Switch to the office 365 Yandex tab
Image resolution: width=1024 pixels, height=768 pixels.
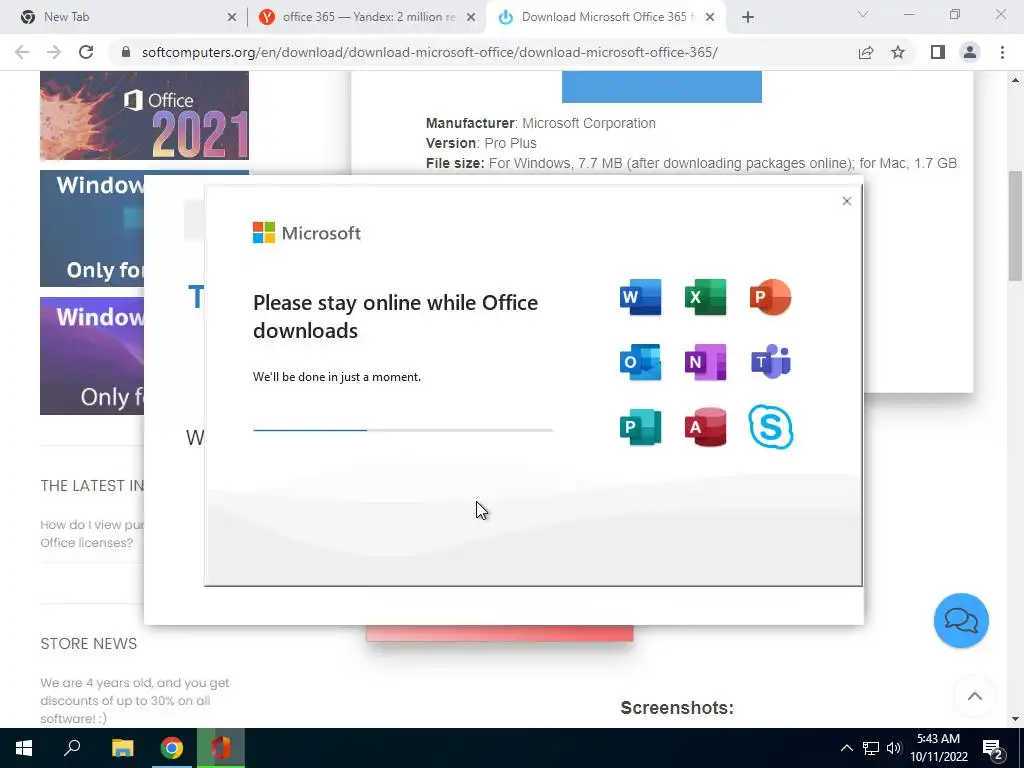[366, 17]
